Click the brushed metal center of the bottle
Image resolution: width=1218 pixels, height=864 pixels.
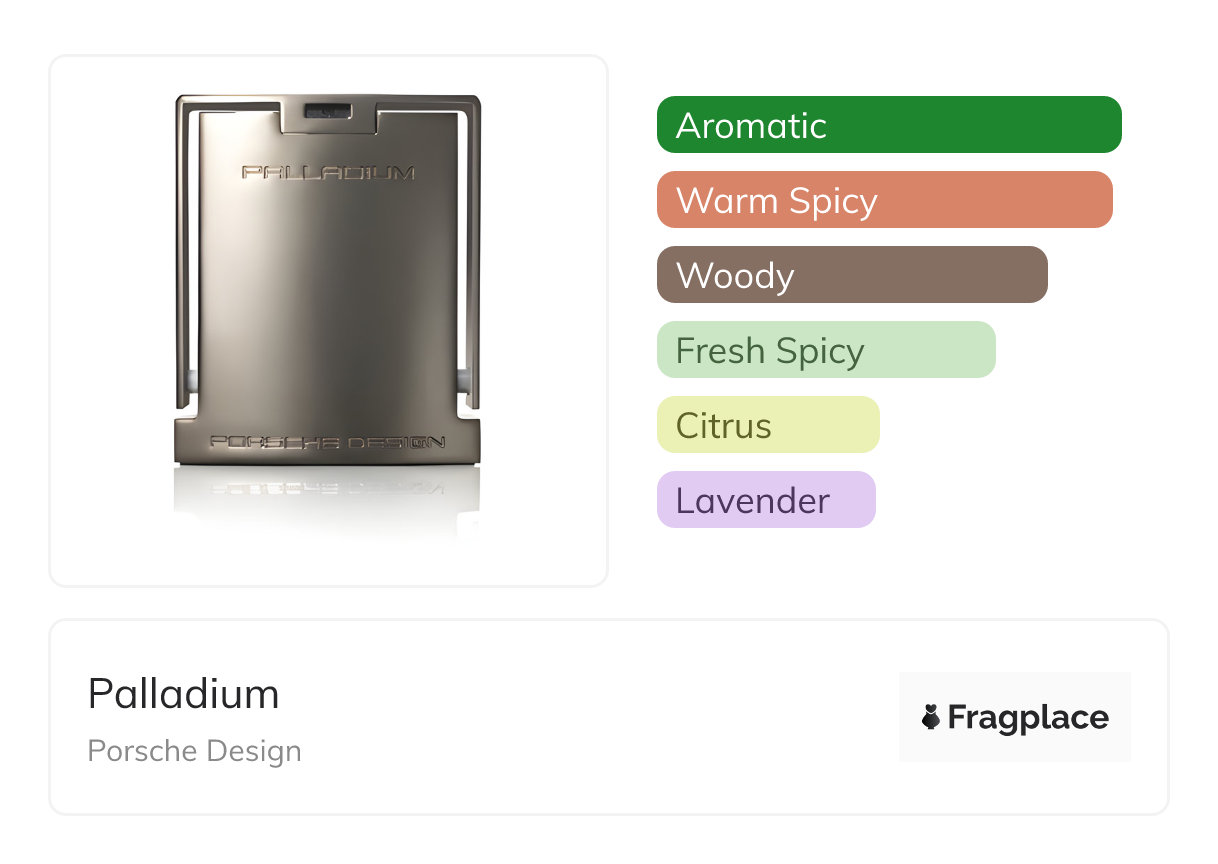tap(328, 300)
